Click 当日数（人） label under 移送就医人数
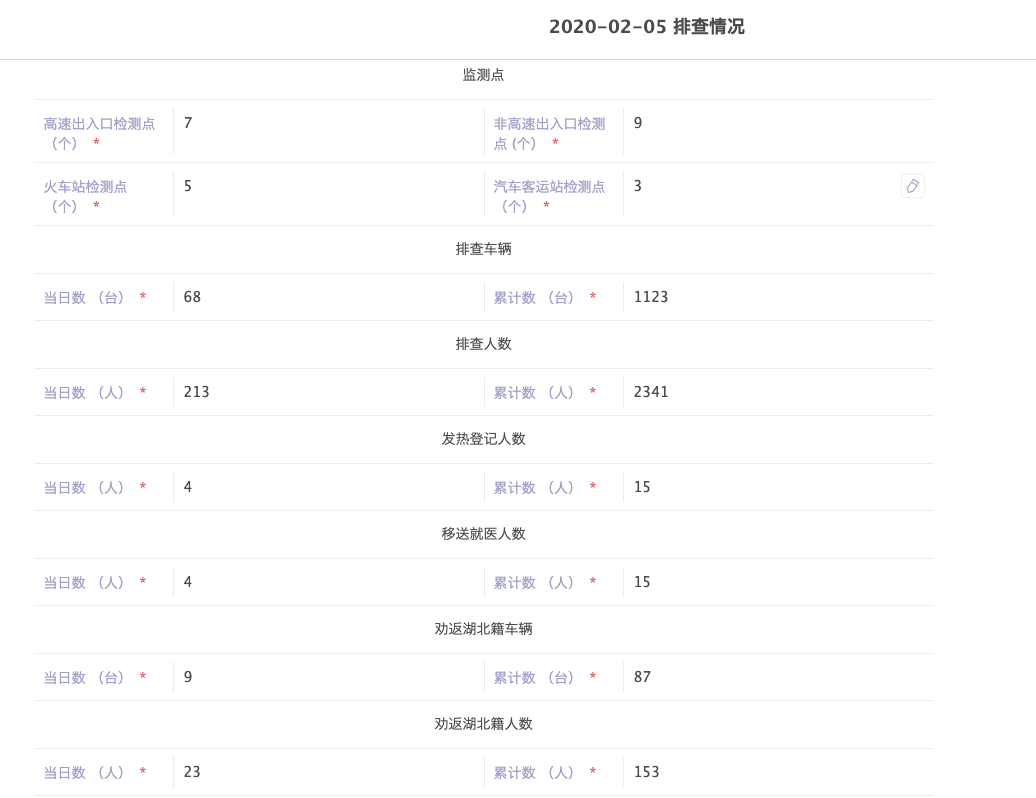Image resolution: width=1036 pixels, height=798 pixels. (84, 583)
